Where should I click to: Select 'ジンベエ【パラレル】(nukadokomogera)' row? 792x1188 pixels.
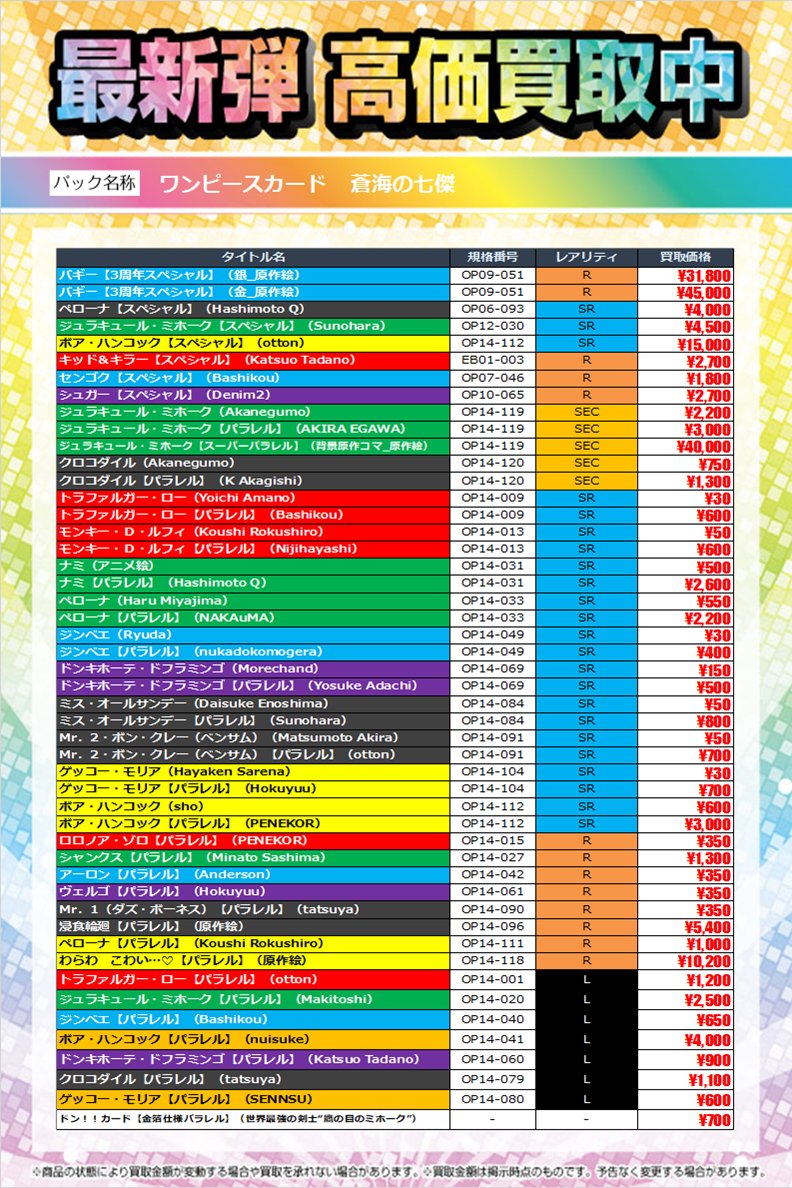(395, 652)
